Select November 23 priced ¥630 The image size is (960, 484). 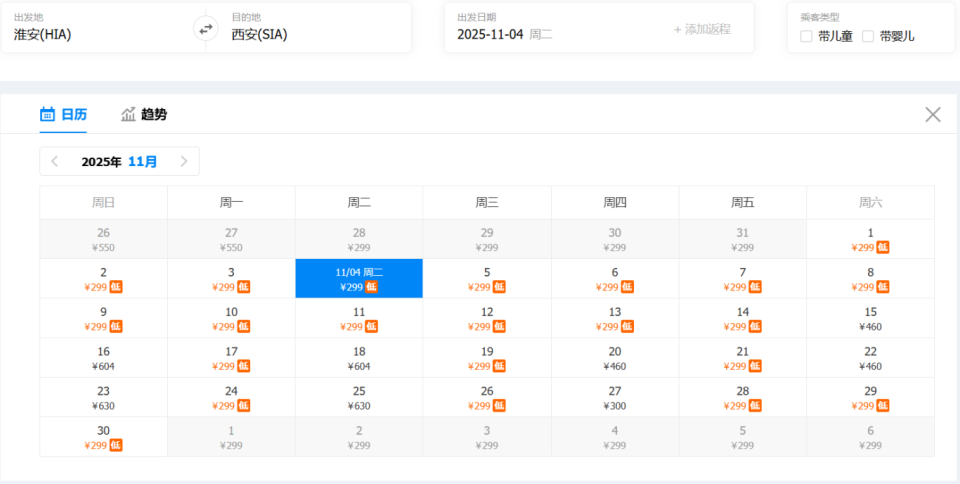pyautogui.click(x=103, y=398)
